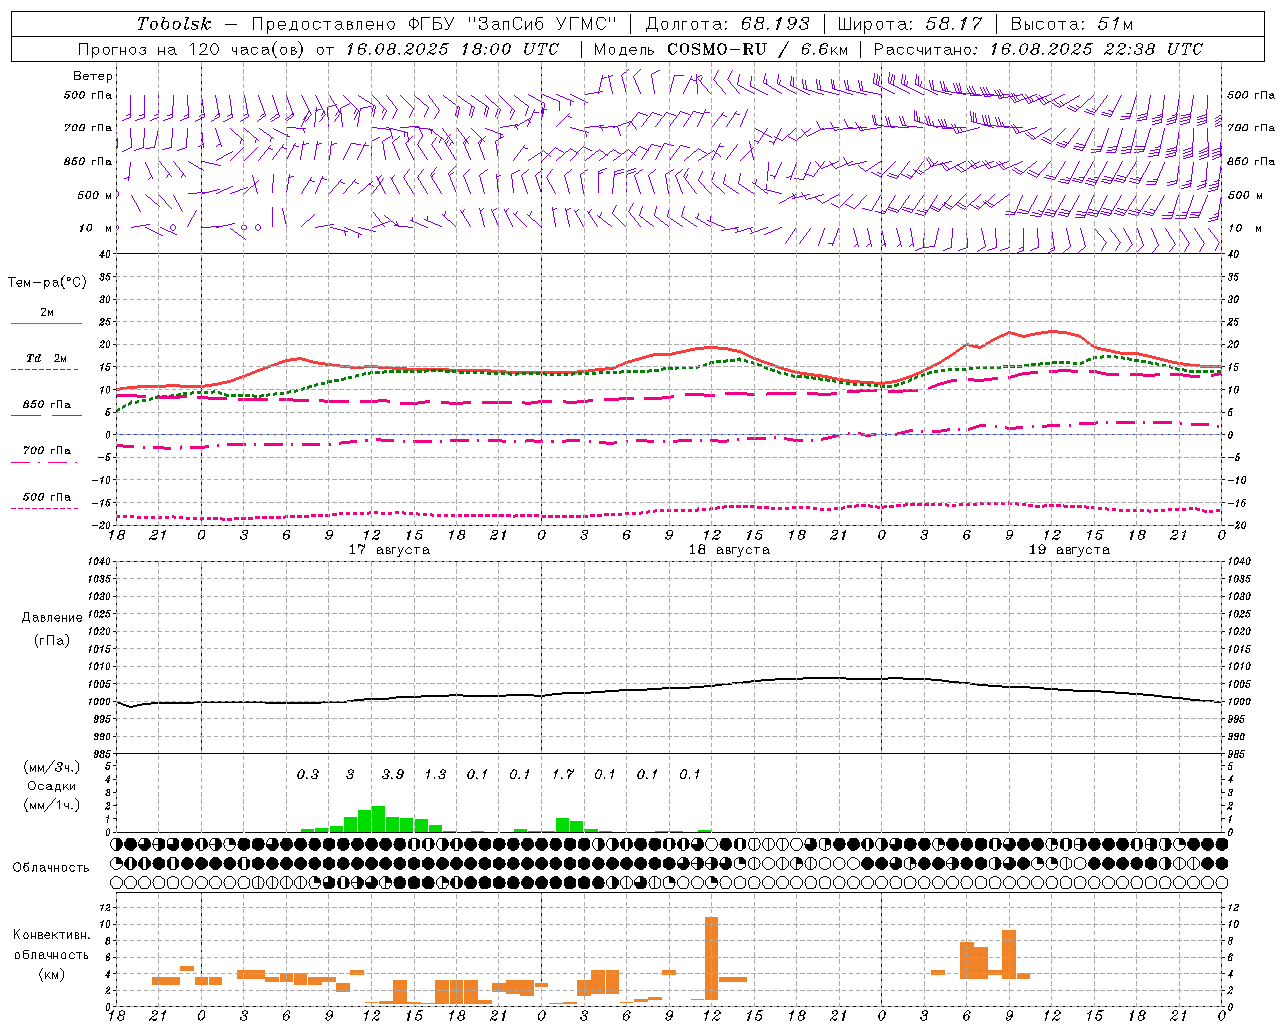
Task: Click the Широта: 58.17 header value
Action: pos(909,24)
